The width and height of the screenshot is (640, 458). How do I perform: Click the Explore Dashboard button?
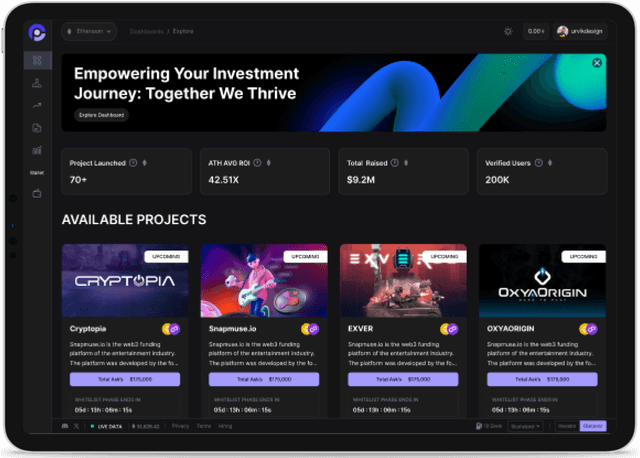[x=101, y=115]
